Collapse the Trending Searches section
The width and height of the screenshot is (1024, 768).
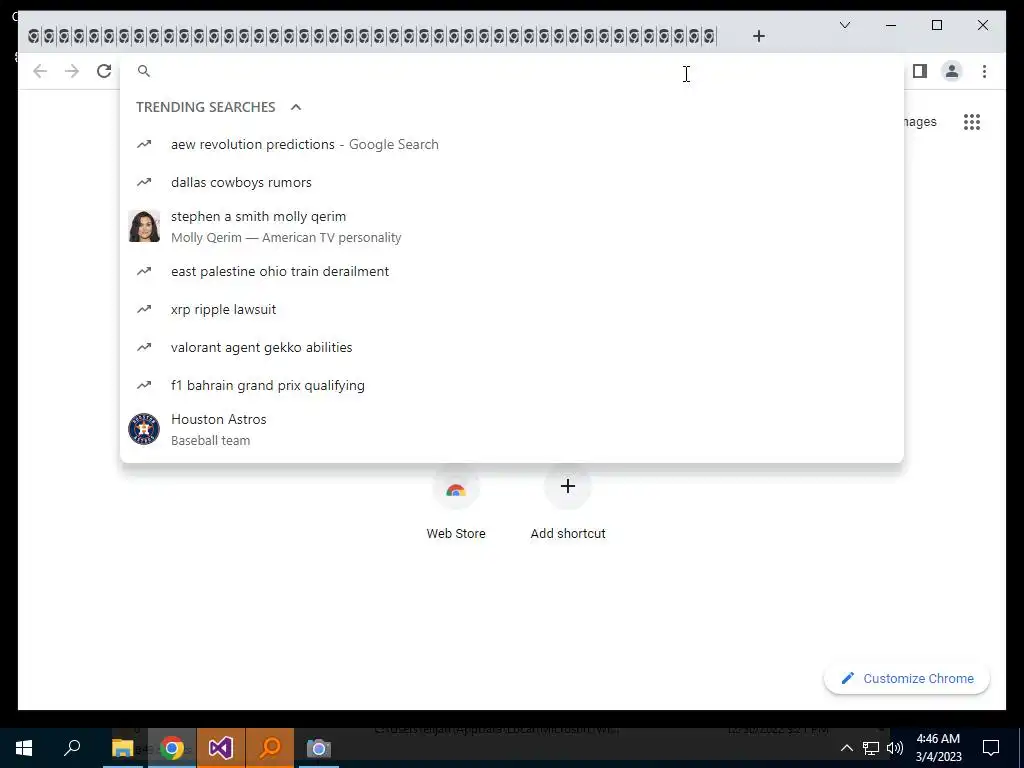click(x=296, y=107)
